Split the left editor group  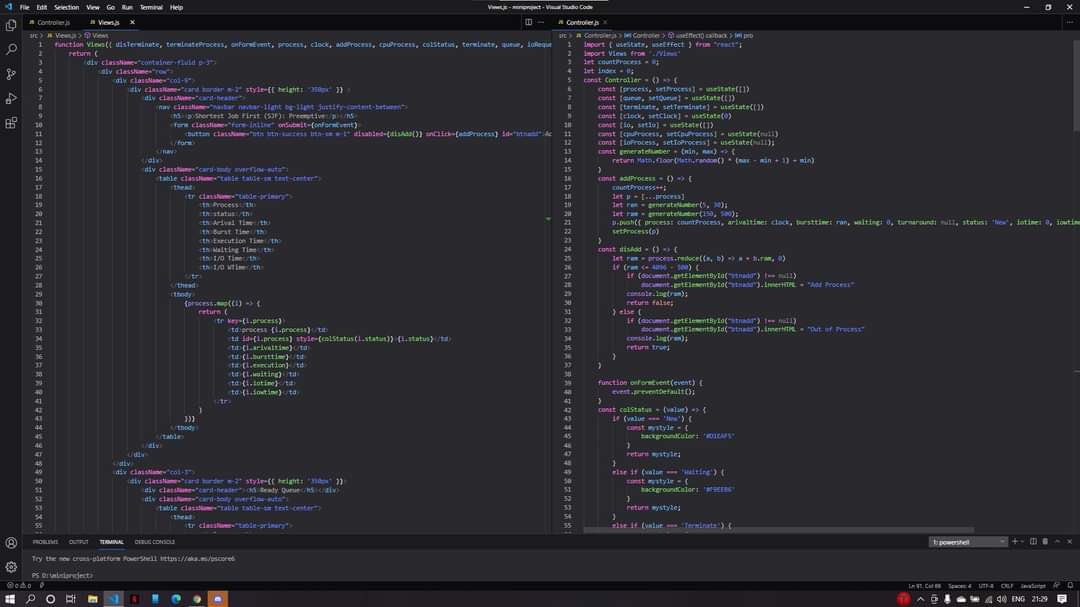click(528, 22)
